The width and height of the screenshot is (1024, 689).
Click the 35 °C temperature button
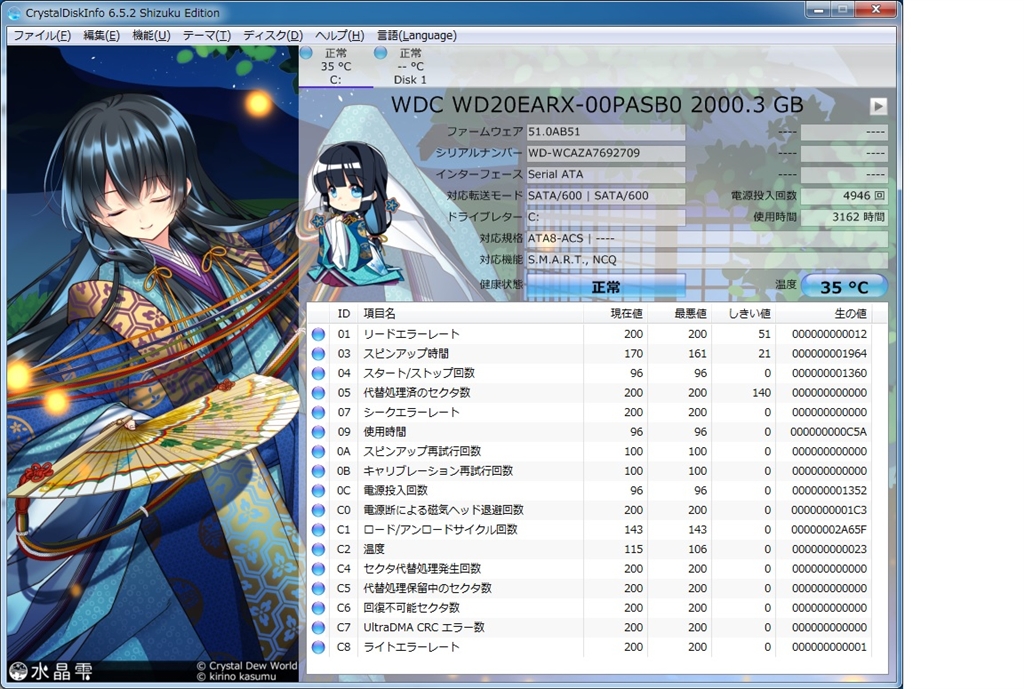point(844,287)
